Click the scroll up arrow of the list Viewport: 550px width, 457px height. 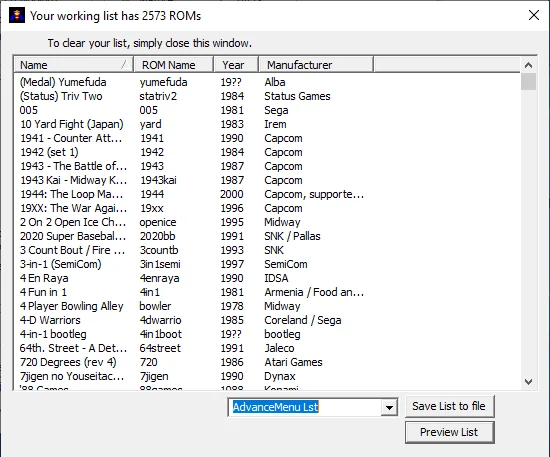[528, 65]
